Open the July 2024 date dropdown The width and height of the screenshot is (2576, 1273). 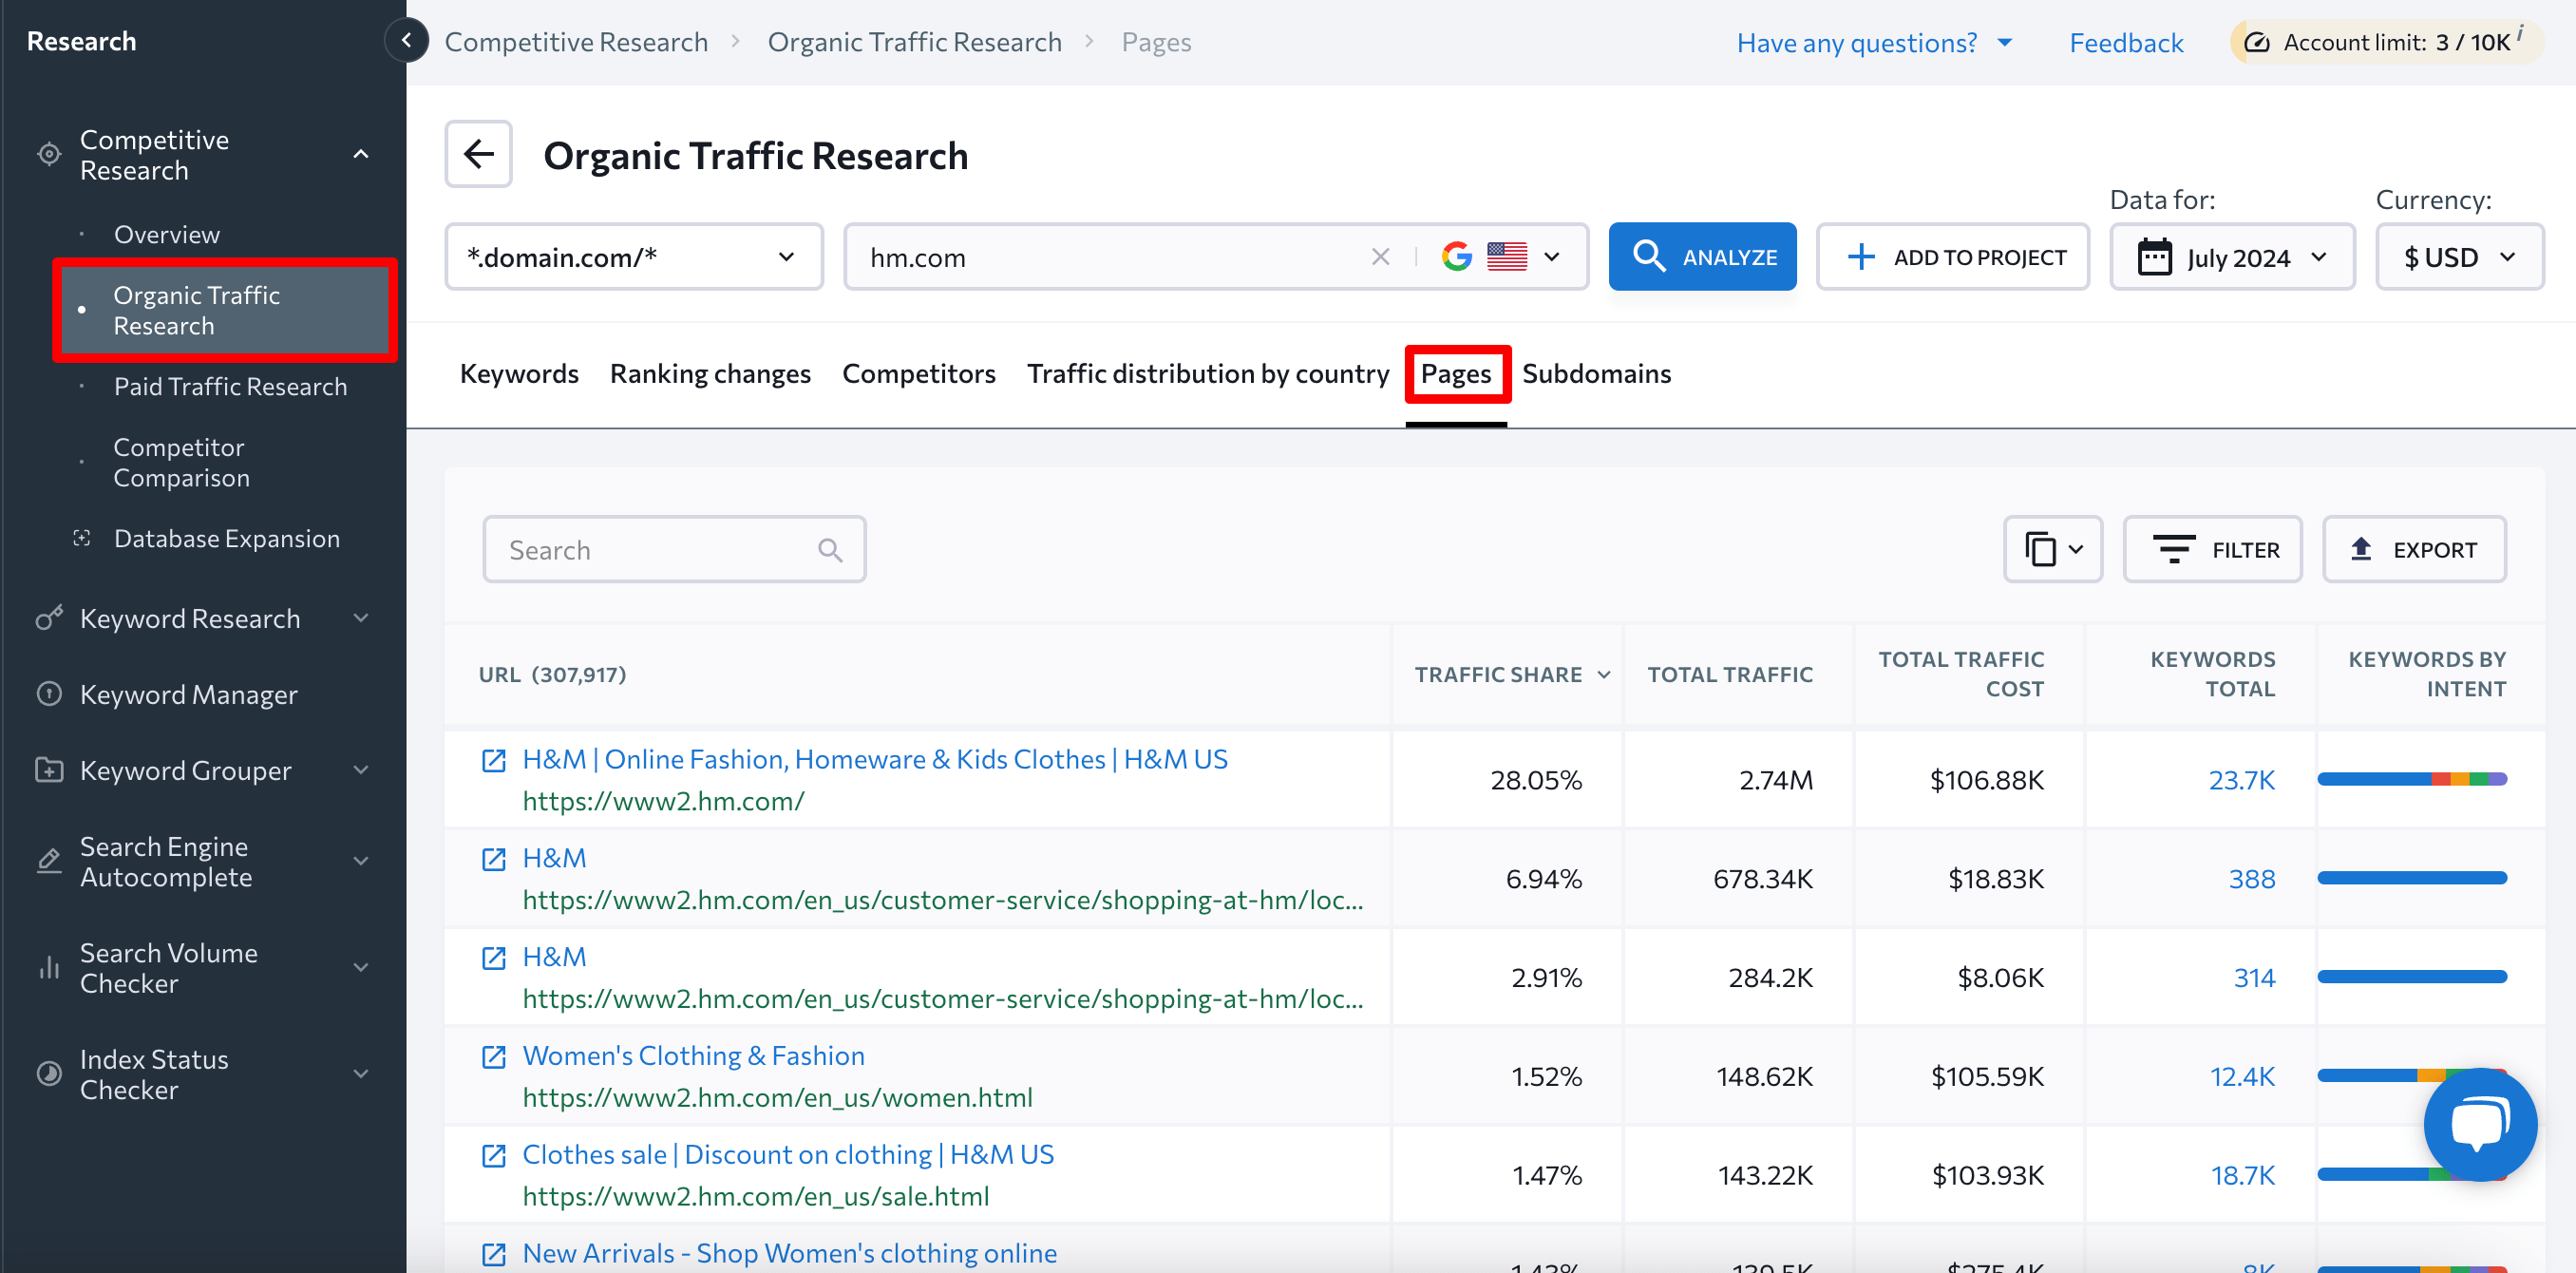pyautogui.click(x=2232, y=257)
